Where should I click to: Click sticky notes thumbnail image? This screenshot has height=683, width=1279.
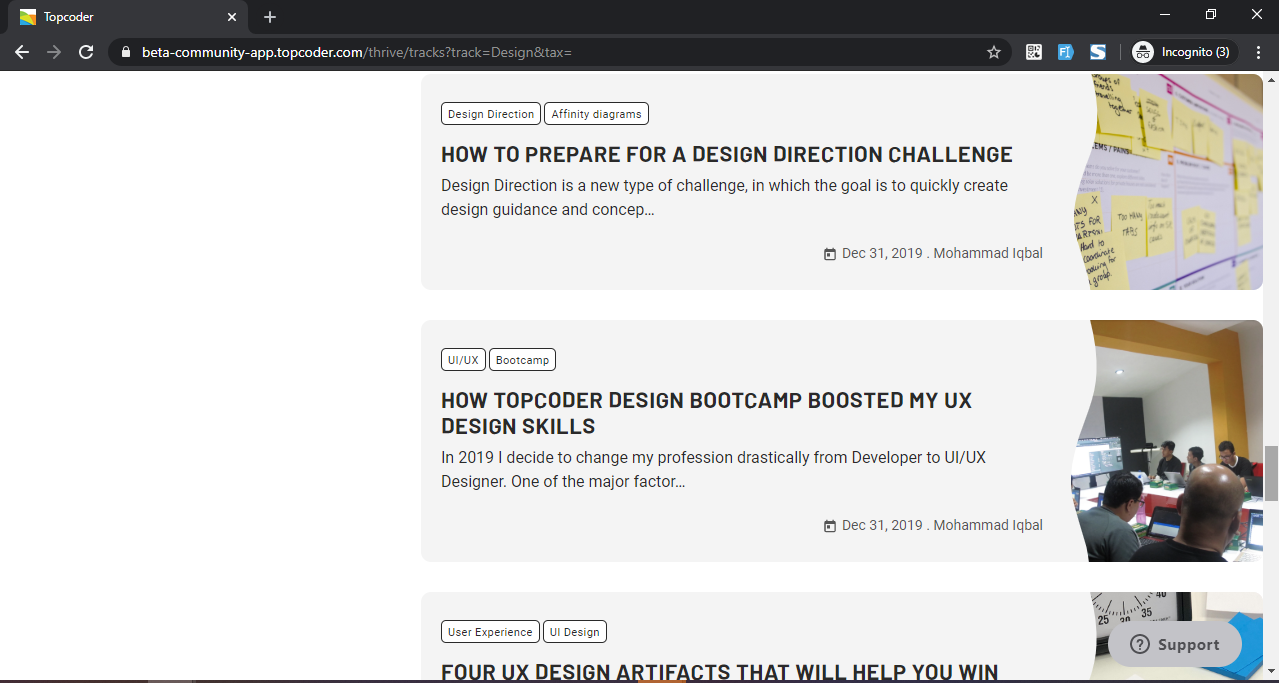click(x=1169, y=182)
